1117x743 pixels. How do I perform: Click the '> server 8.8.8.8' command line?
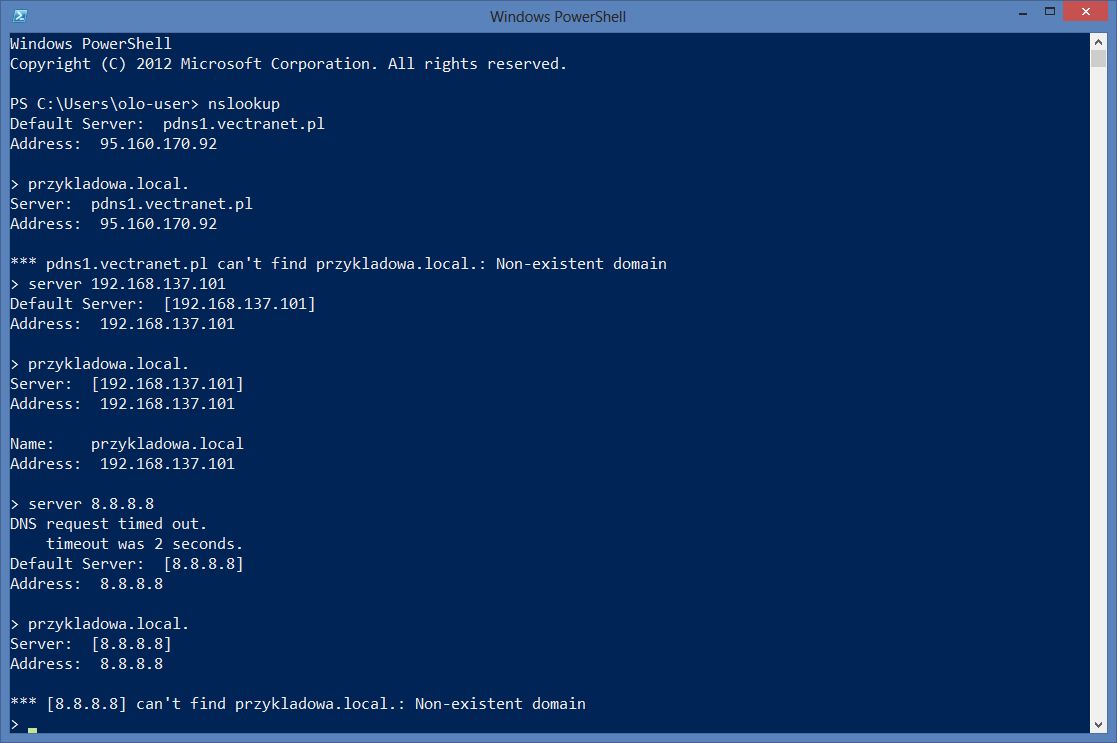[x=82, y=504]
